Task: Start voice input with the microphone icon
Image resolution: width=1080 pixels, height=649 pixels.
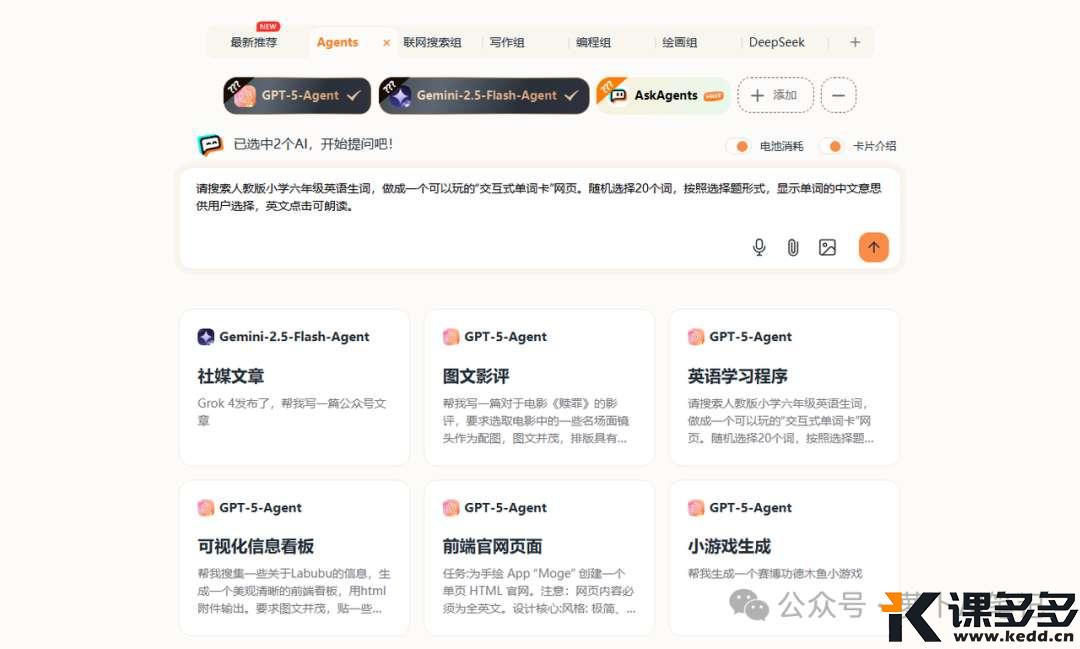Action: (758, 247)
